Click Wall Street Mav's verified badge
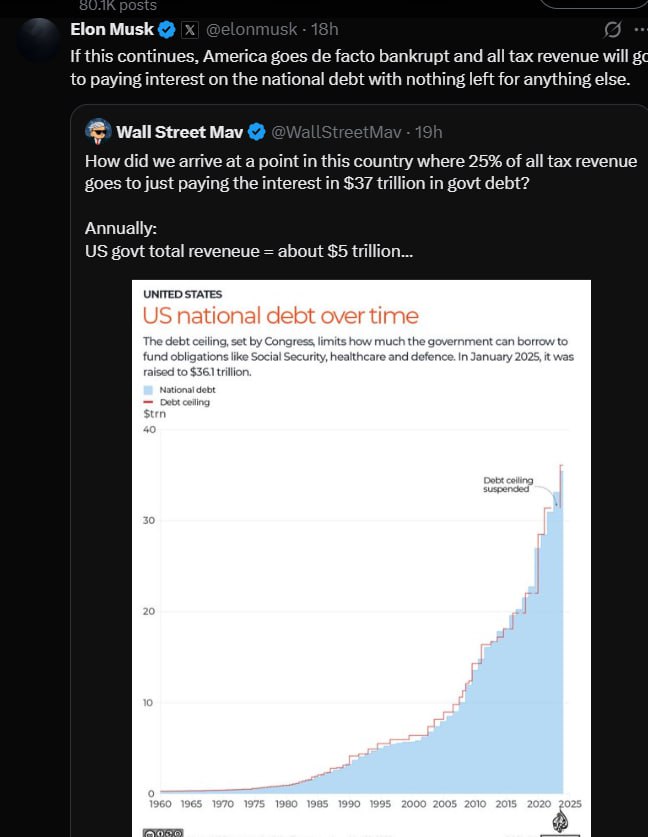This screenshot has width=648, height=837. tap(257, 132)
